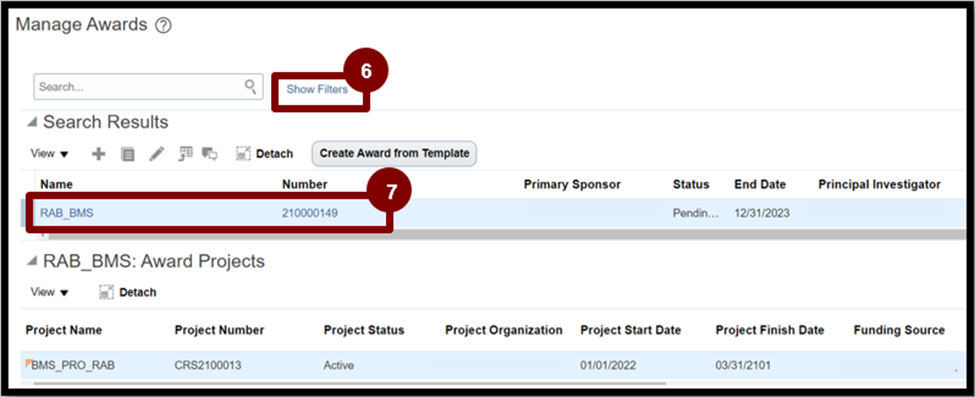Click the duplicate award document icon

click(x=127, y=154)
